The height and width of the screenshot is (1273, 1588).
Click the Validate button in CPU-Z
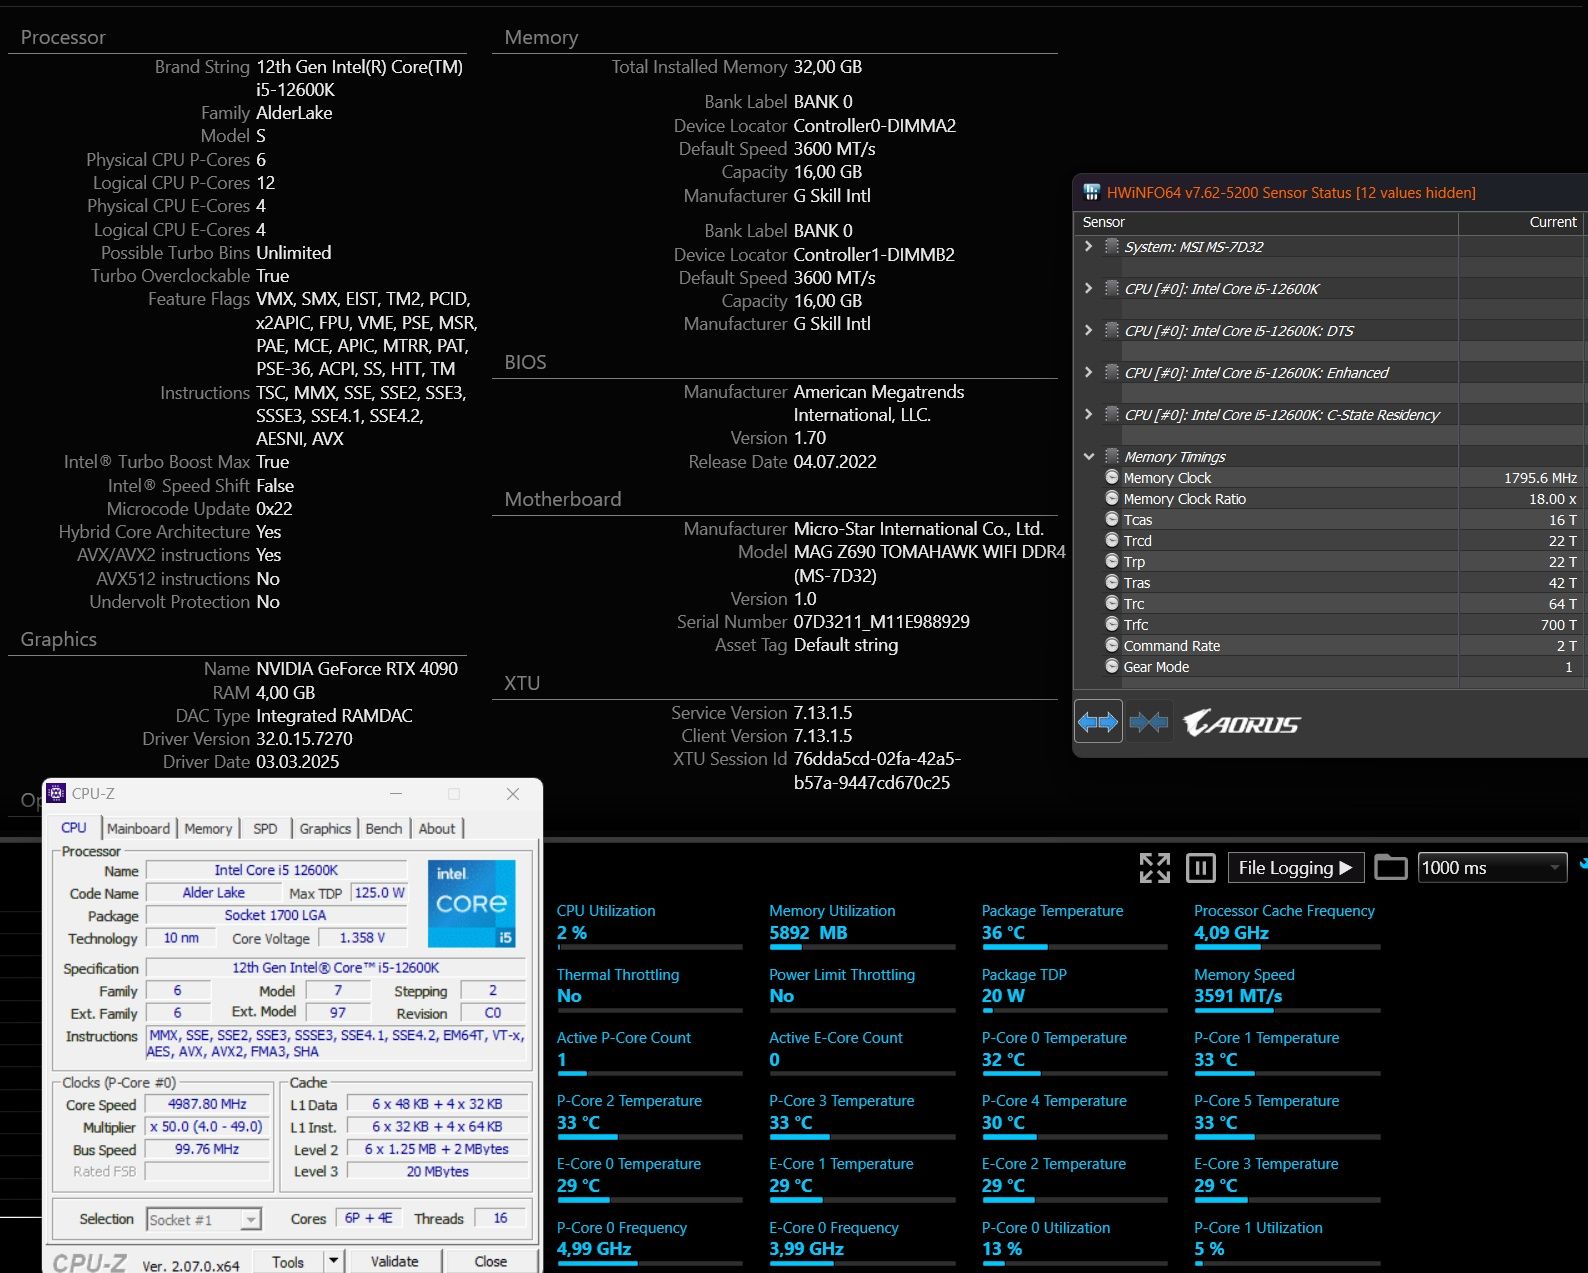(395, 1261)
